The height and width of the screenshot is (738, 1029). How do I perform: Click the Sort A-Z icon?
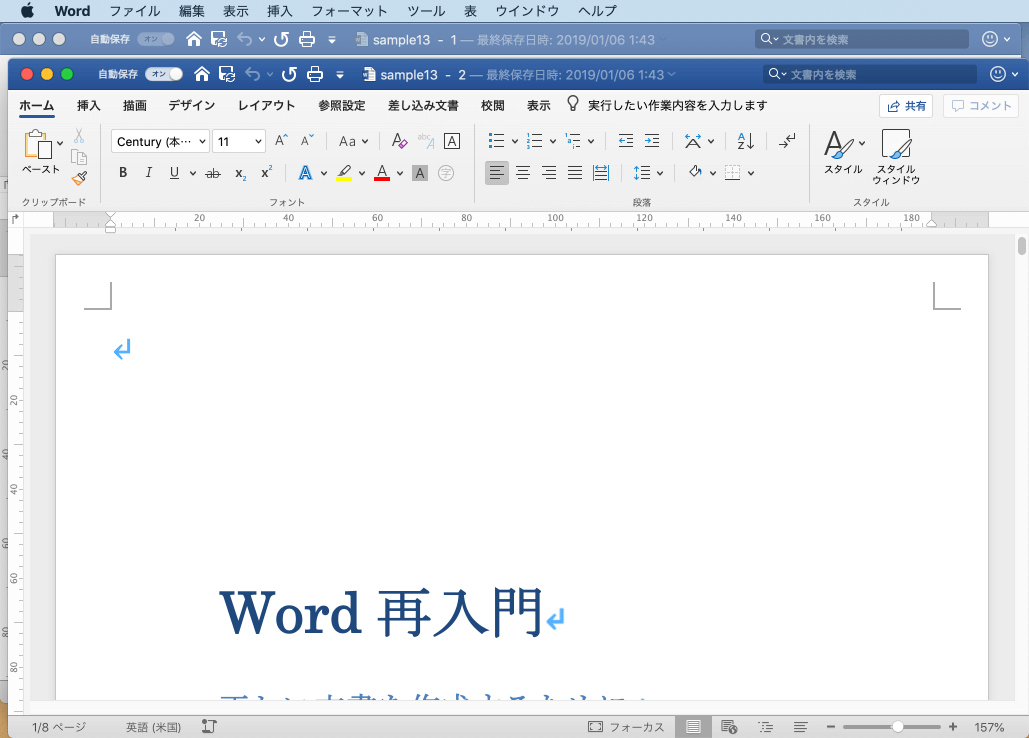(x=746, y=140)
